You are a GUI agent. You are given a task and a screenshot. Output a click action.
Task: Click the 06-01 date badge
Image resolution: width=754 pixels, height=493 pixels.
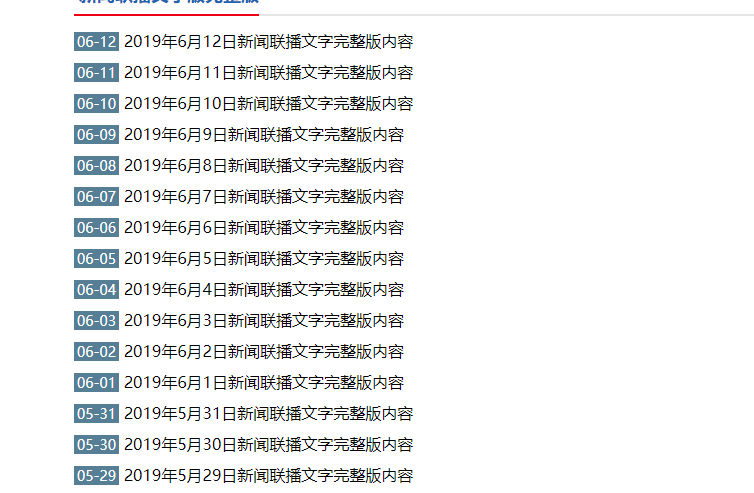click(x=96, y=383)
